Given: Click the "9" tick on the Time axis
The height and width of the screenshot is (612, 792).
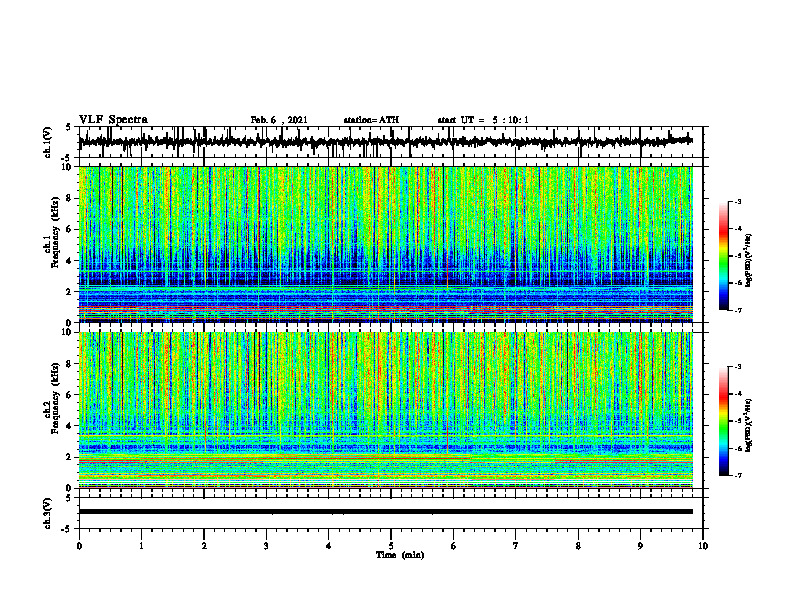Looking at the screenshot, I should [x=640, y=546].
